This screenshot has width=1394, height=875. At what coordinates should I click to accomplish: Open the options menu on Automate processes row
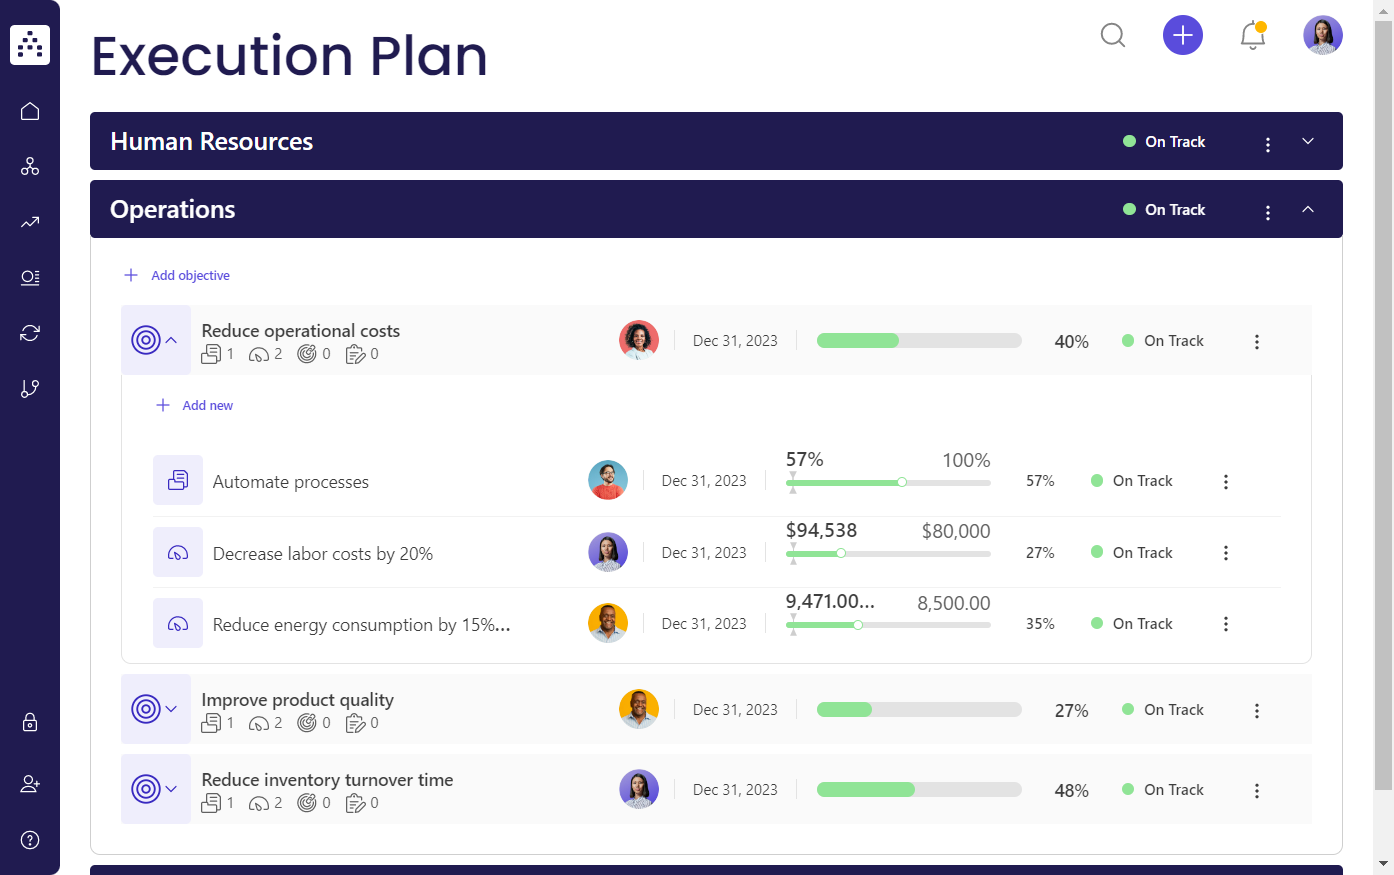[1226, 481]
